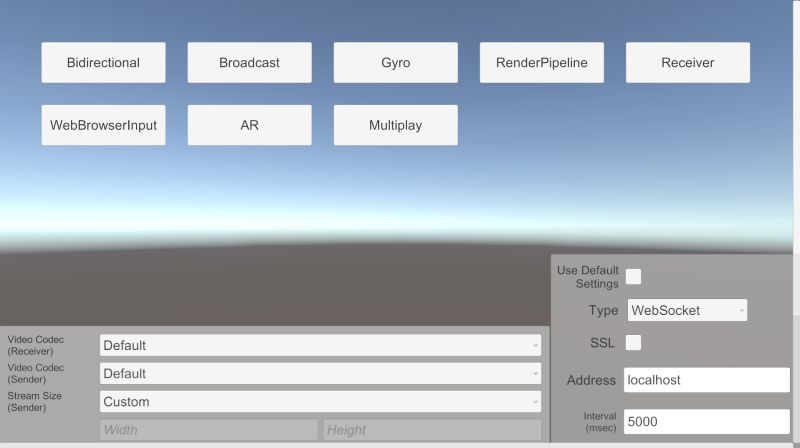Screen dimensions: 800x448
Task: Focus the Address field containing localhost
Action: pyautogui.click(x=707, y=380)
